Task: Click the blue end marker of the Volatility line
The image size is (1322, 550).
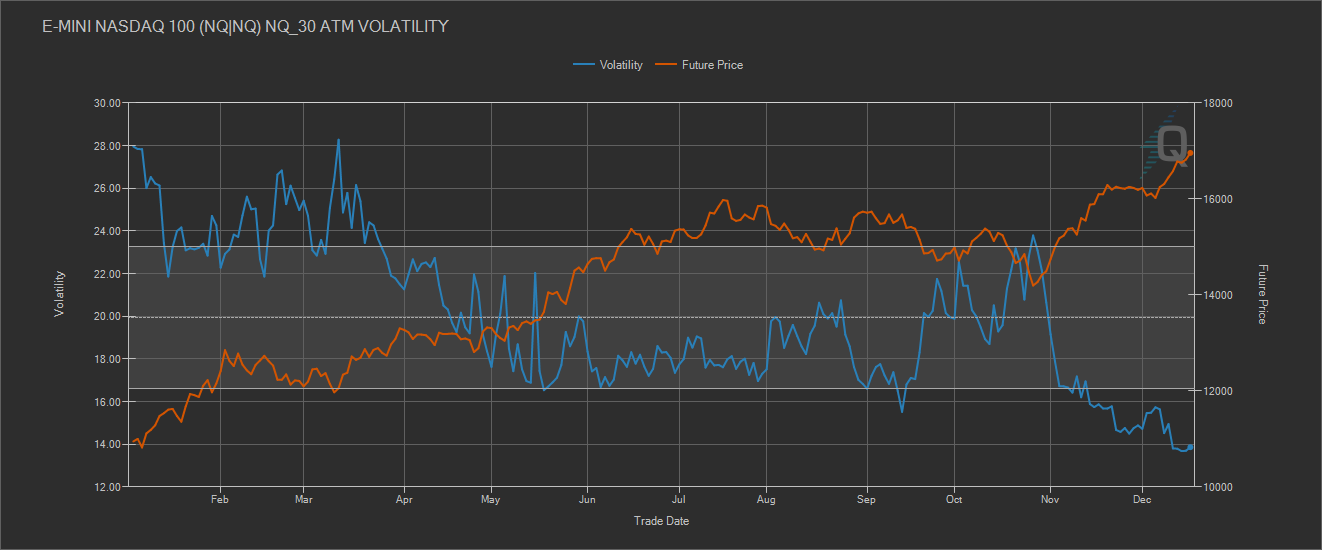Action: [x=1190, y=447]
